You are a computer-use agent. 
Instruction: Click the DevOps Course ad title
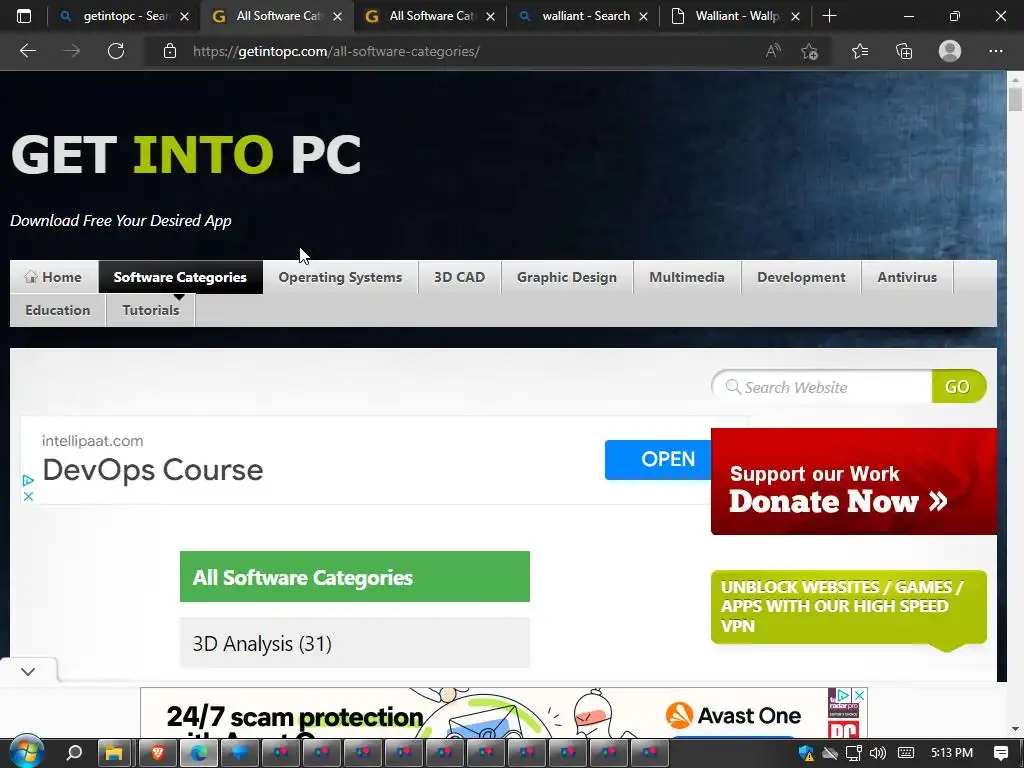point(153,470)
